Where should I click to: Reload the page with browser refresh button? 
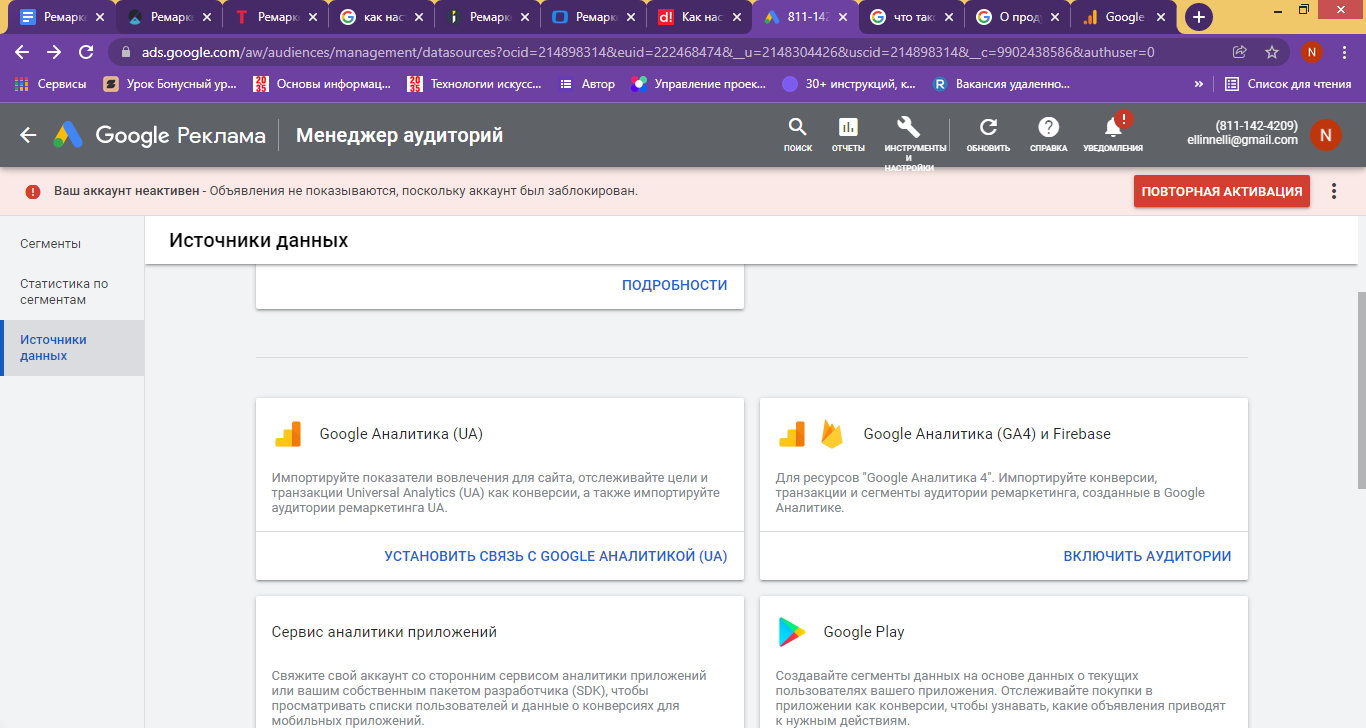coord(86,52)
